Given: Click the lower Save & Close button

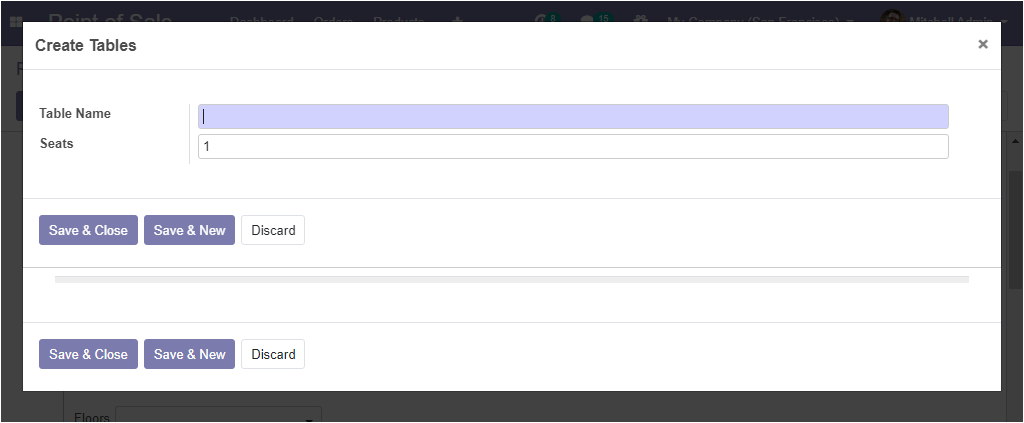Looking at the screenshot, I should click(88, 354).
